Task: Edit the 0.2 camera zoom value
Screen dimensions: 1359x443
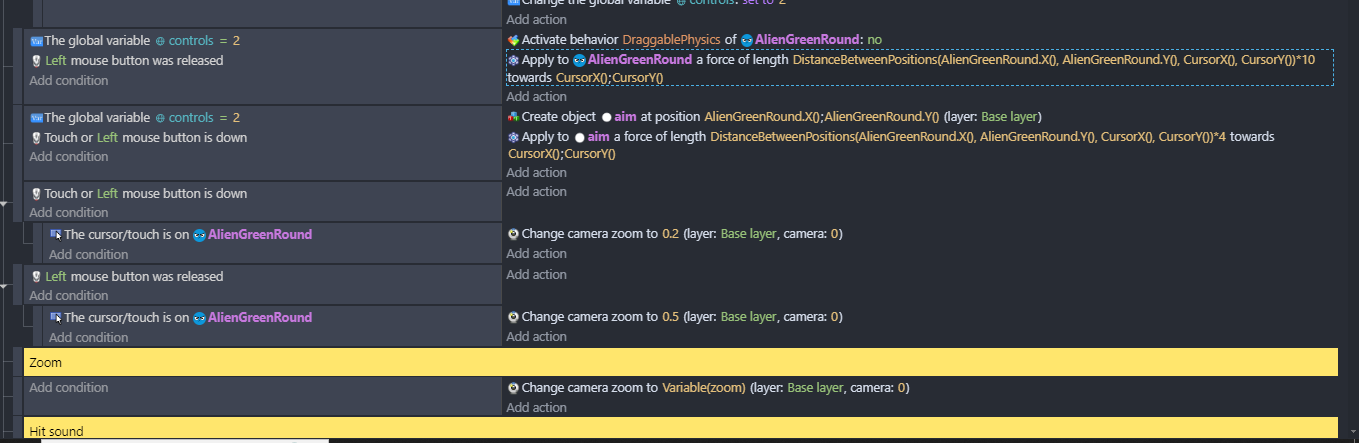Action: [x=670, y=234]
